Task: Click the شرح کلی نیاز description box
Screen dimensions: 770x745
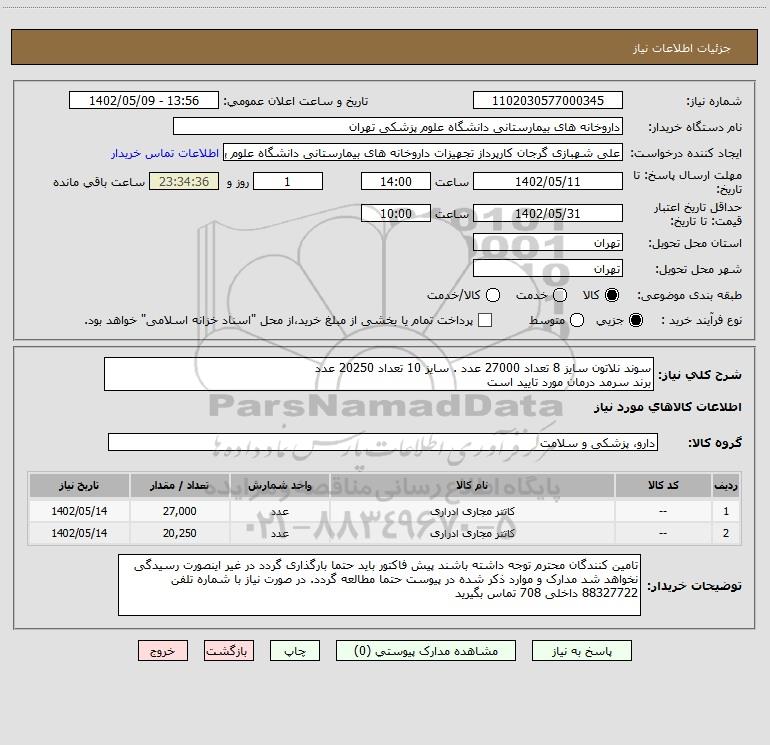Action: (x=379, y=375)
